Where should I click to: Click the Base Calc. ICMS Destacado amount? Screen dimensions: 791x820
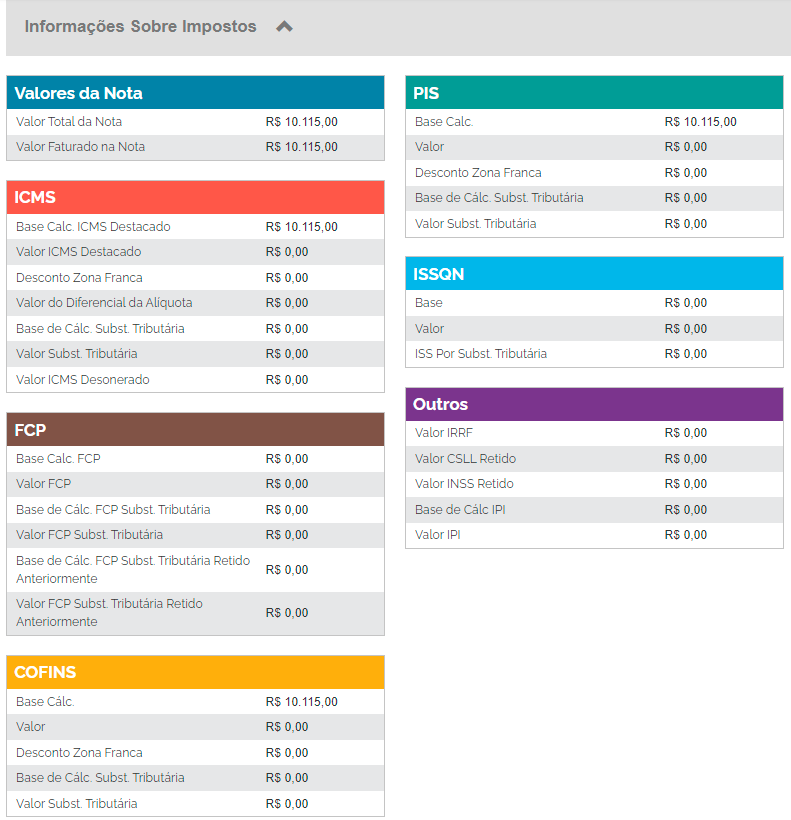[302, 226]
